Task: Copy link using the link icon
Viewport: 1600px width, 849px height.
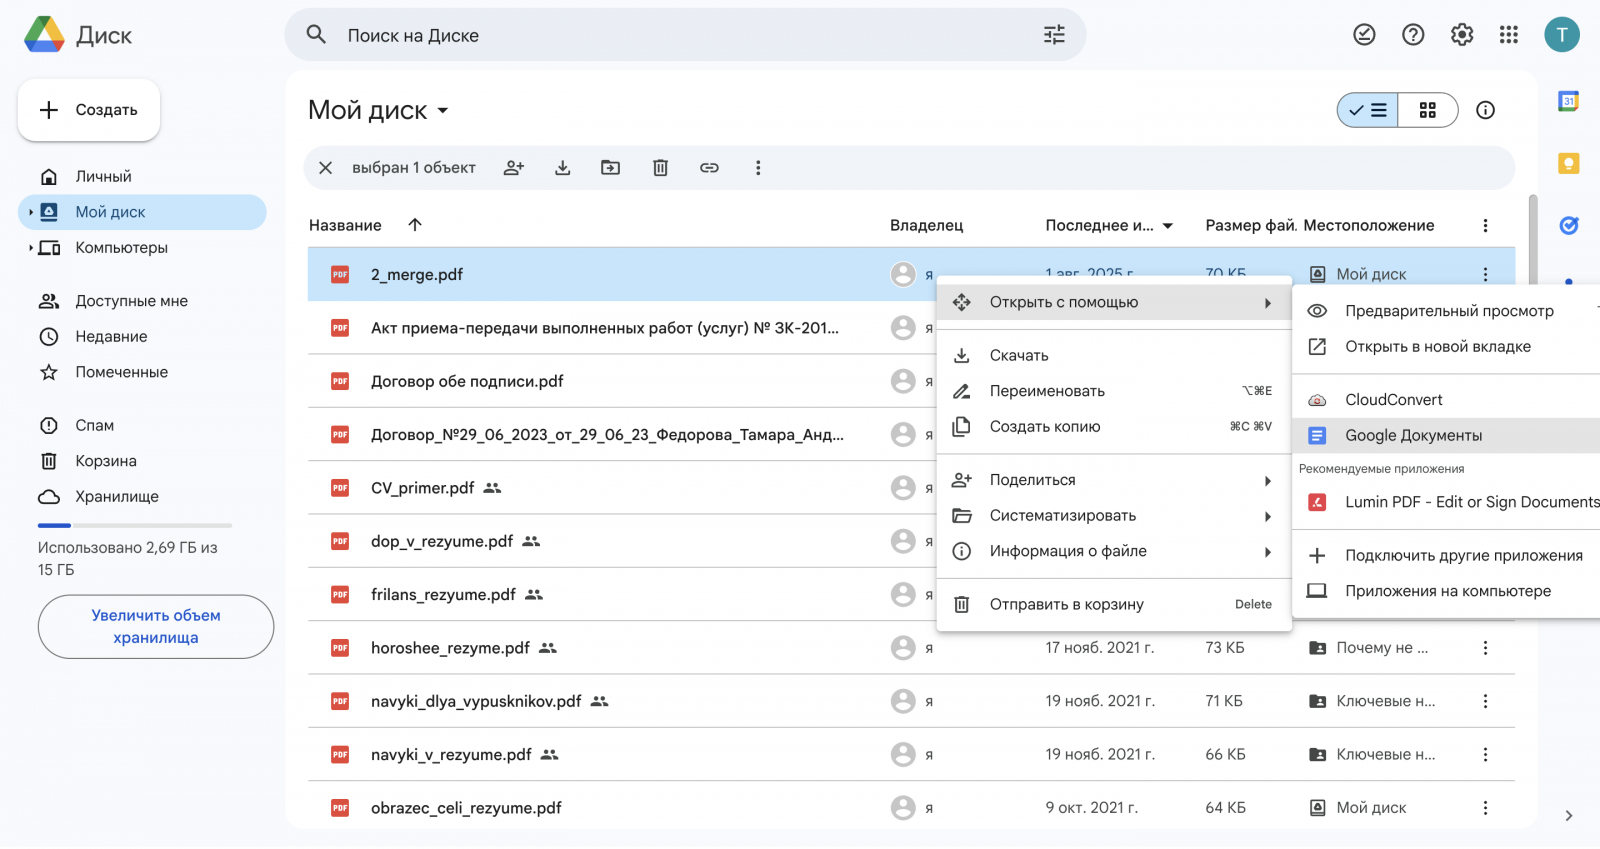Action: coord(709,168)
